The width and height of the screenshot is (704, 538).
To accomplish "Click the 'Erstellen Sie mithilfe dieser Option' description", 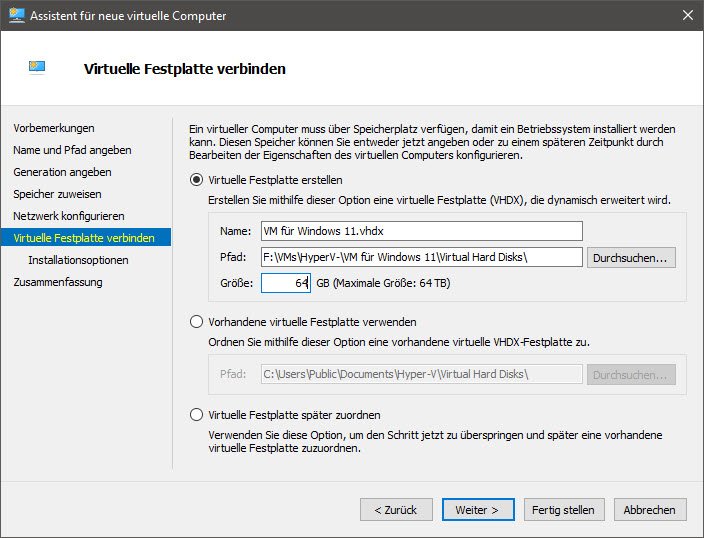I will (x=439, y=200).
